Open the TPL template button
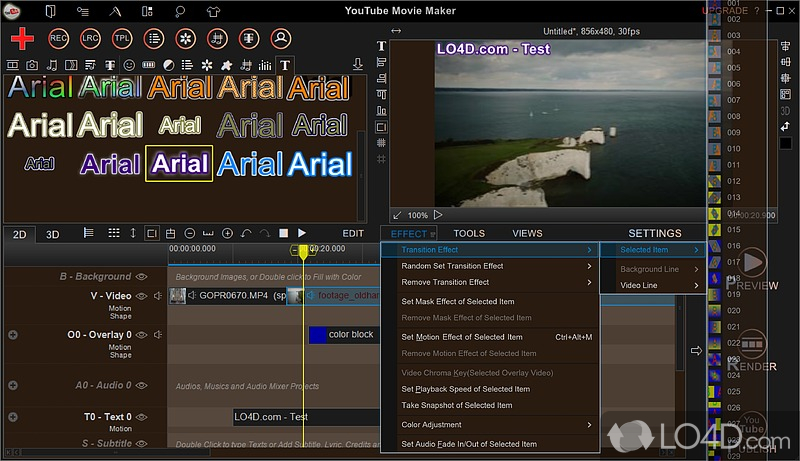Screen dimensions: 800x461 point(122,39)
